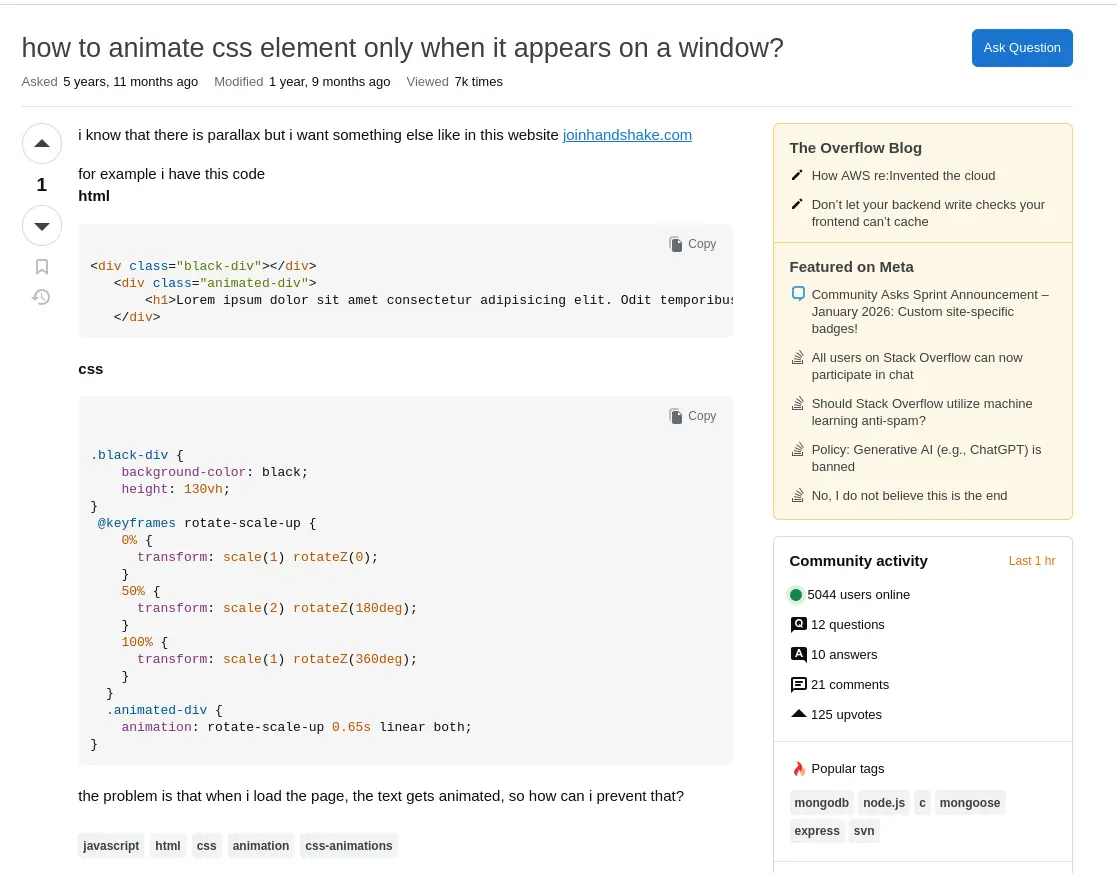Open the joinhandshake.com link
Image resolution: width=1117 pixels, height=873 pixels.
pos(627,135)
